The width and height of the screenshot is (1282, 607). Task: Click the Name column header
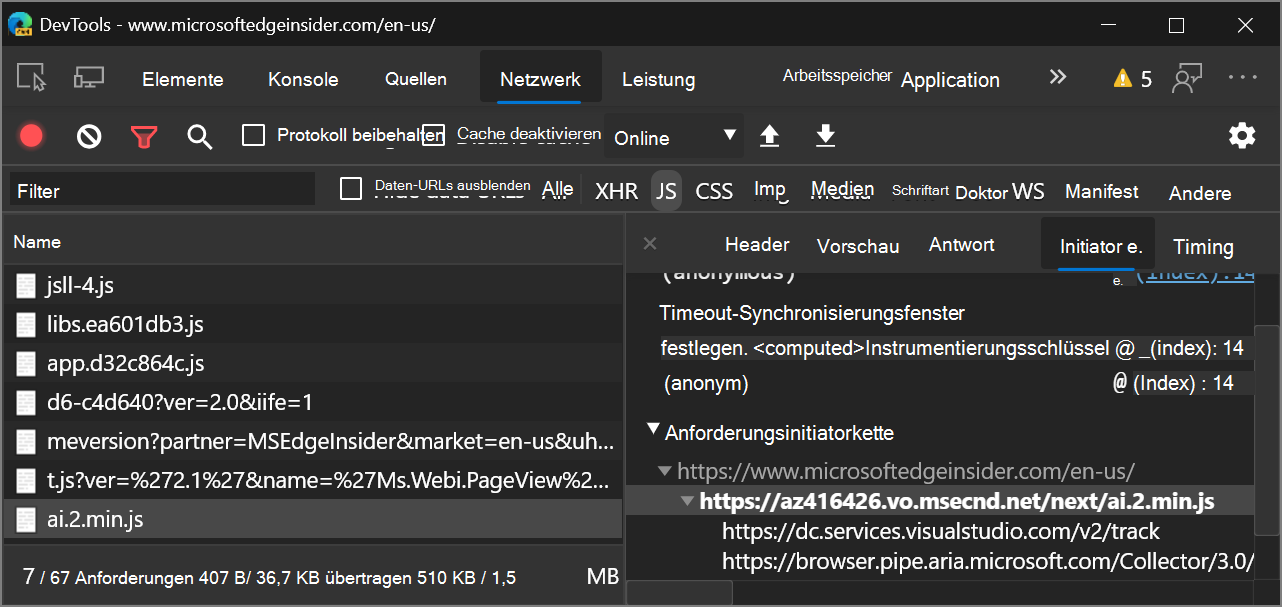point(312,242)
